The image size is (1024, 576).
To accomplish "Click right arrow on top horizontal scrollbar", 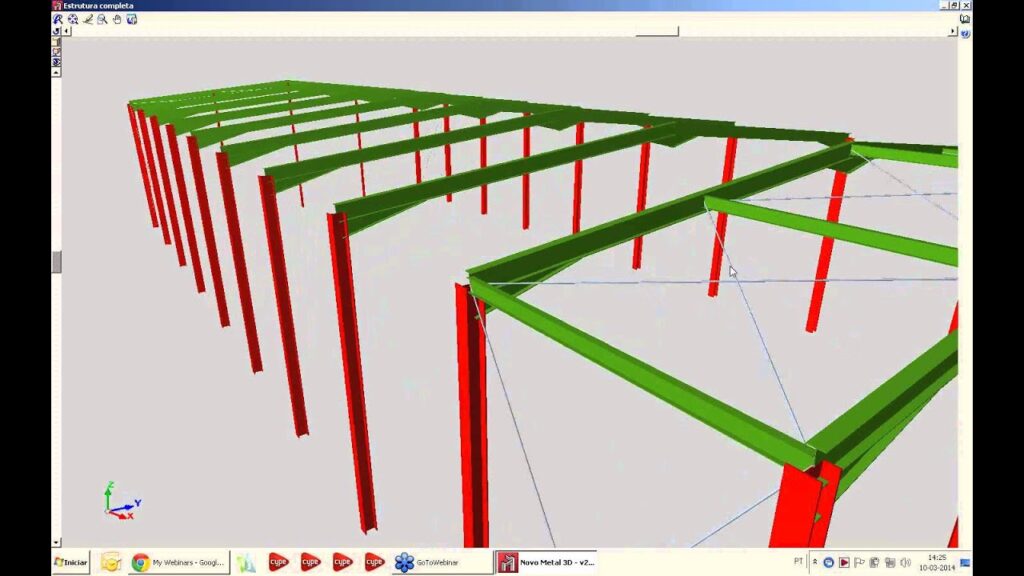I will point(953,31).
